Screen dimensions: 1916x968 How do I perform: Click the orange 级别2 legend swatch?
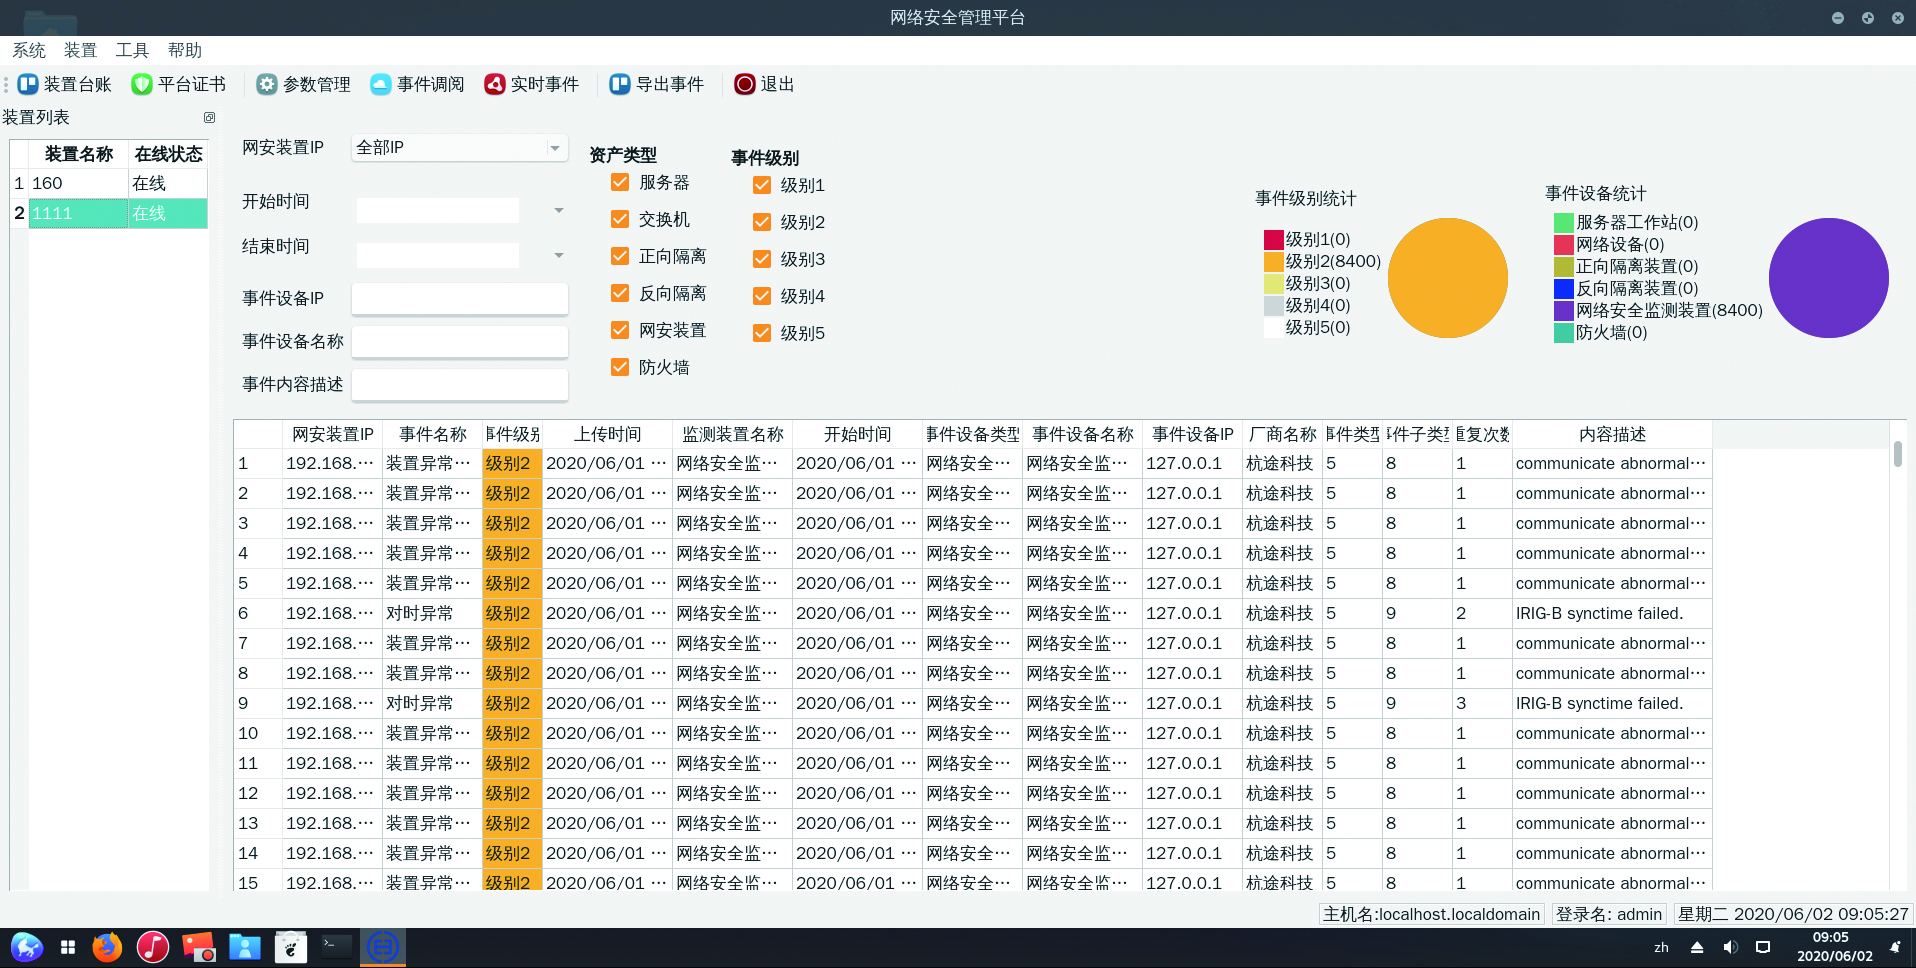[x=1273, y=262]
